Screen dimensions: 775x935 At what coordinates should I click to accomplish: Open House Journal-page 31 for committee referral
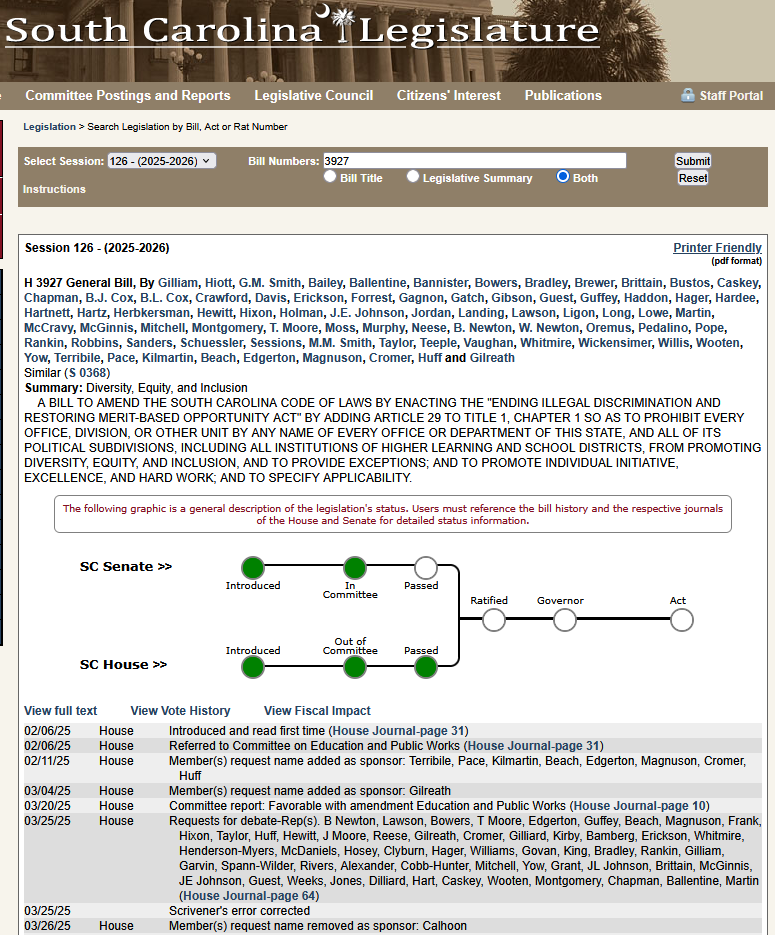(x=534, y=745)
